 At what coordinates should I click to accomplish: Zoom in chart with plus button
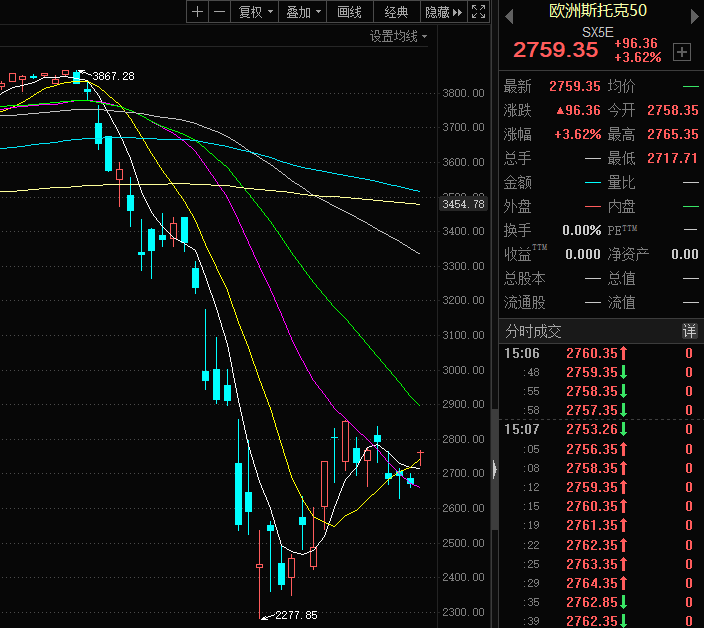coord(197,12)
